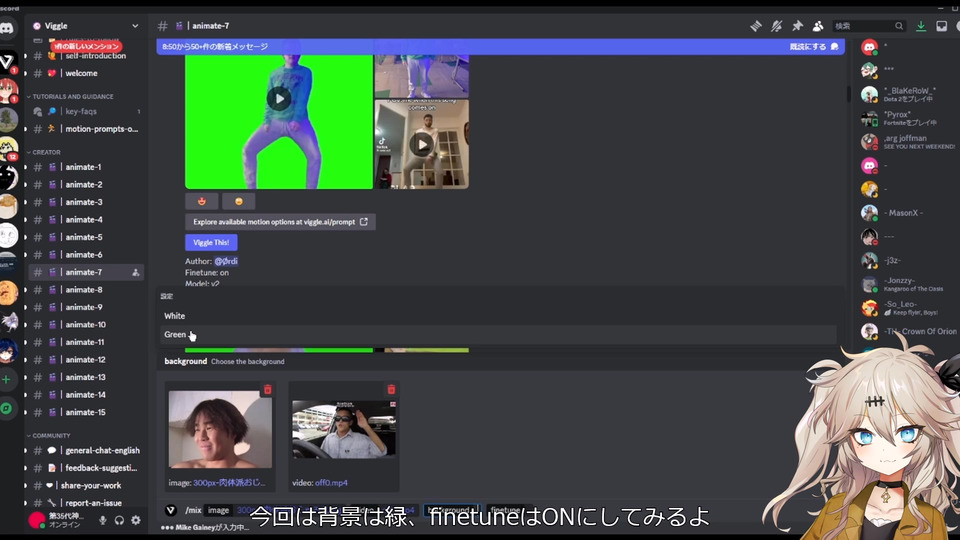The height and width of the screenshot is (540, 960).
Task: Click the second emoji reaction under video
Action: point(238,201)
